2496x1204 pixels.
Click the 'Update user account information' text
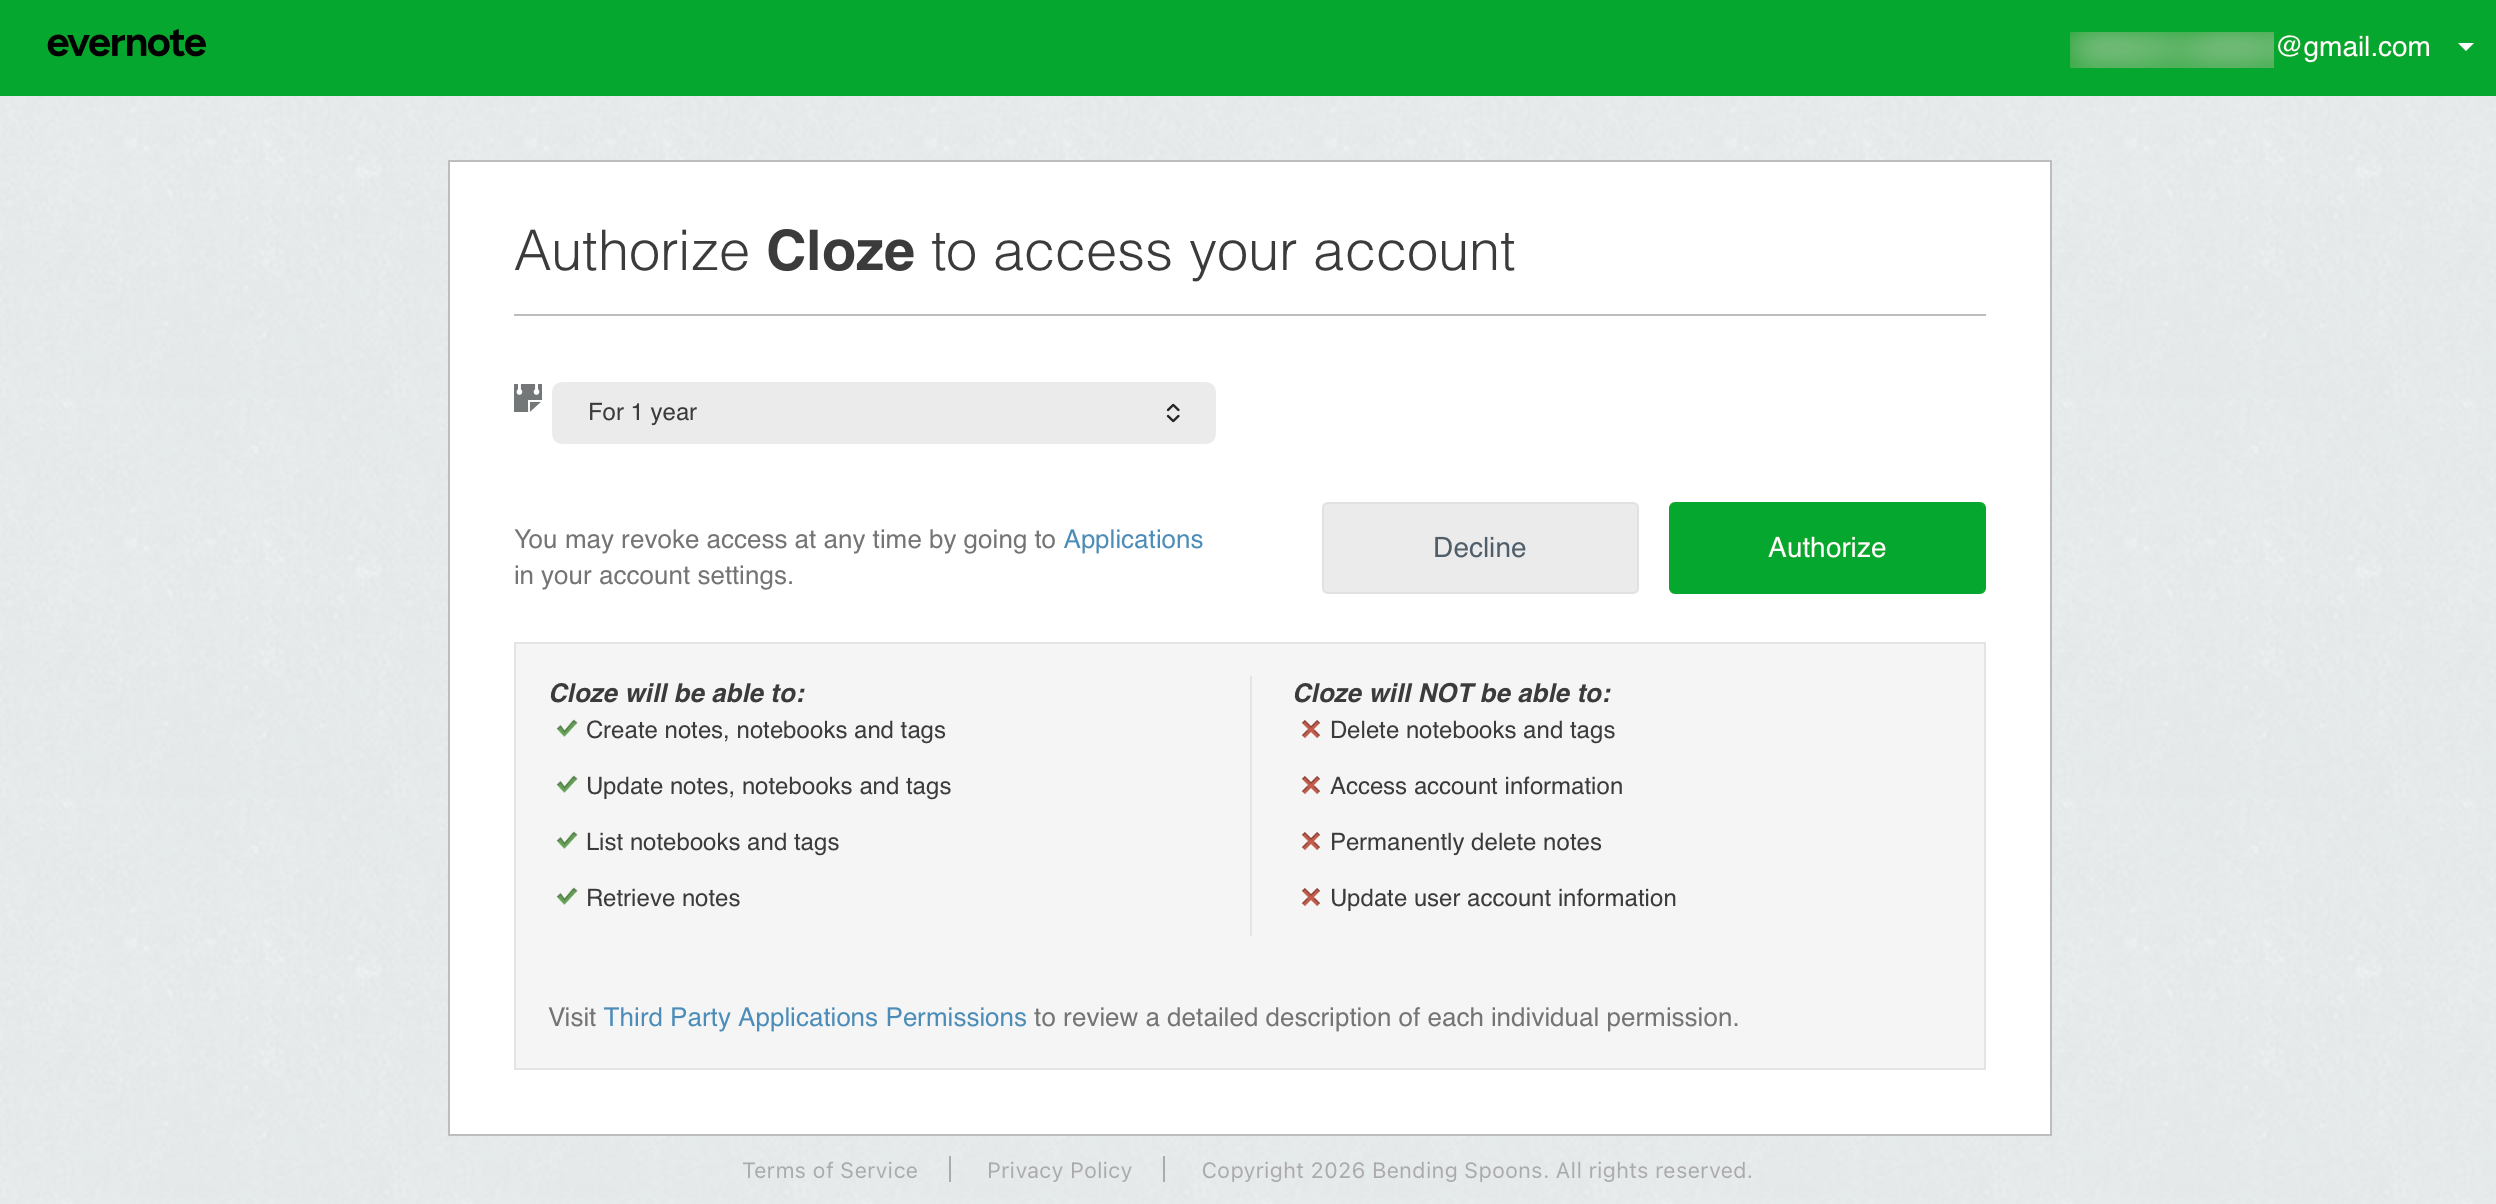pyautogui.click(x=1503, y=898)
